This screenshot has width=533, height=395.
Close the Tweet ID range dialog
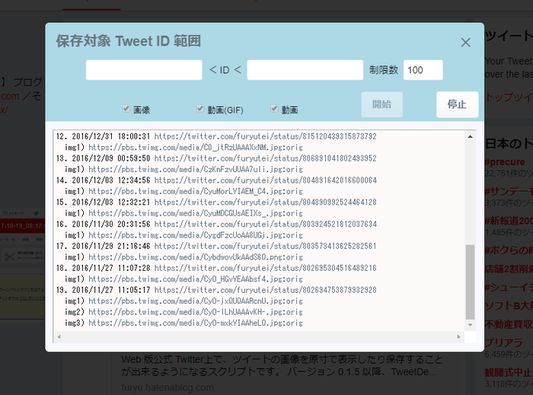pos(466,42)
